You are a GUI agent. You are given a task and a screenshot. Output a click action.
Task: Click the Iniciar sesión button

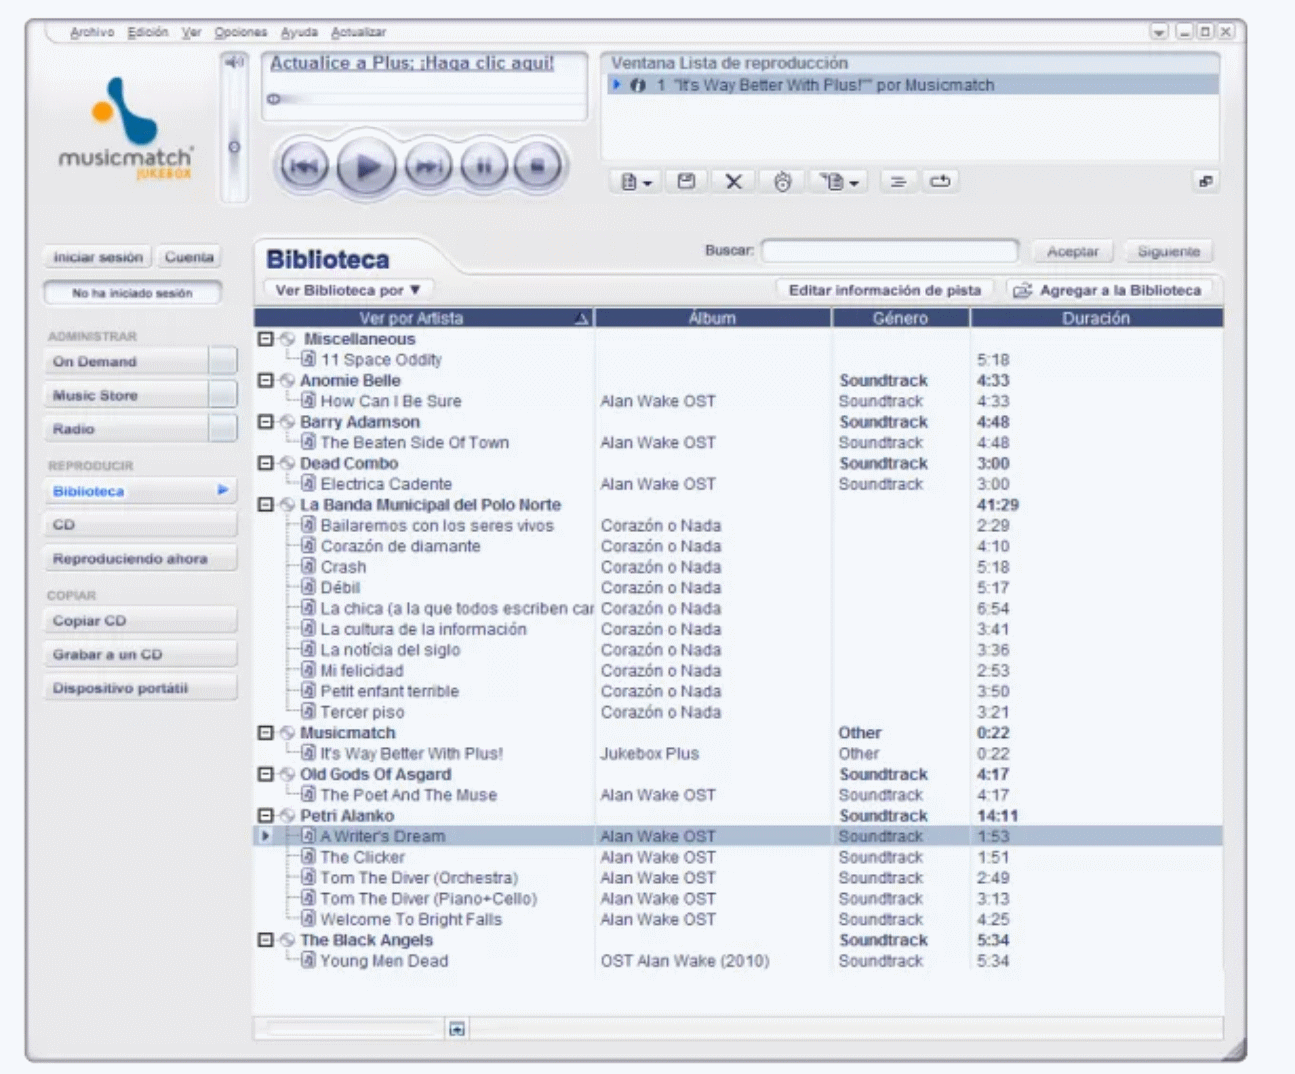(x=98, y=257)
